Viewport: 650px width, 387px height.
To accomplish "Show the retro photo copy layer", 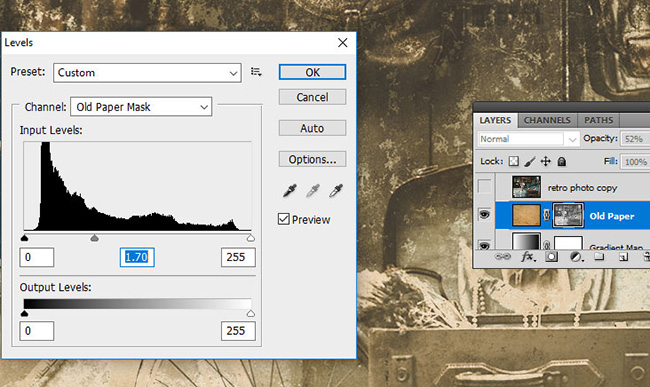I will coord(484,186).
